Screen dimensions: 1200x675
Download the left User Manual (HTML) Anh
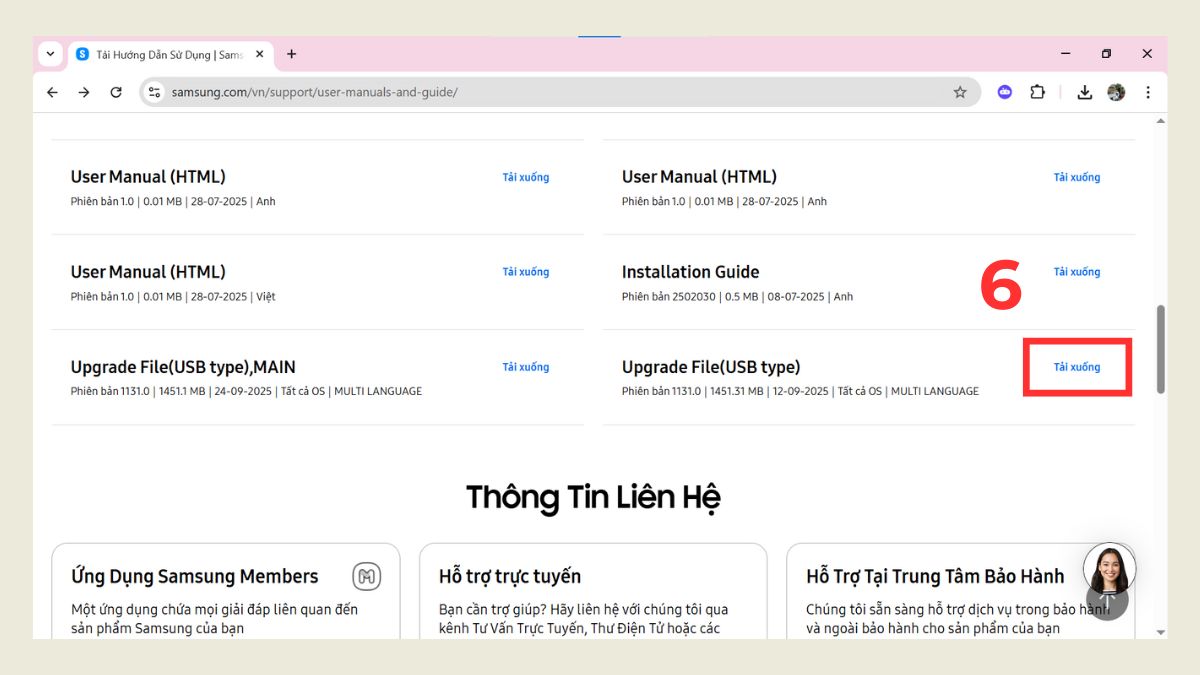tap(526, 177)
